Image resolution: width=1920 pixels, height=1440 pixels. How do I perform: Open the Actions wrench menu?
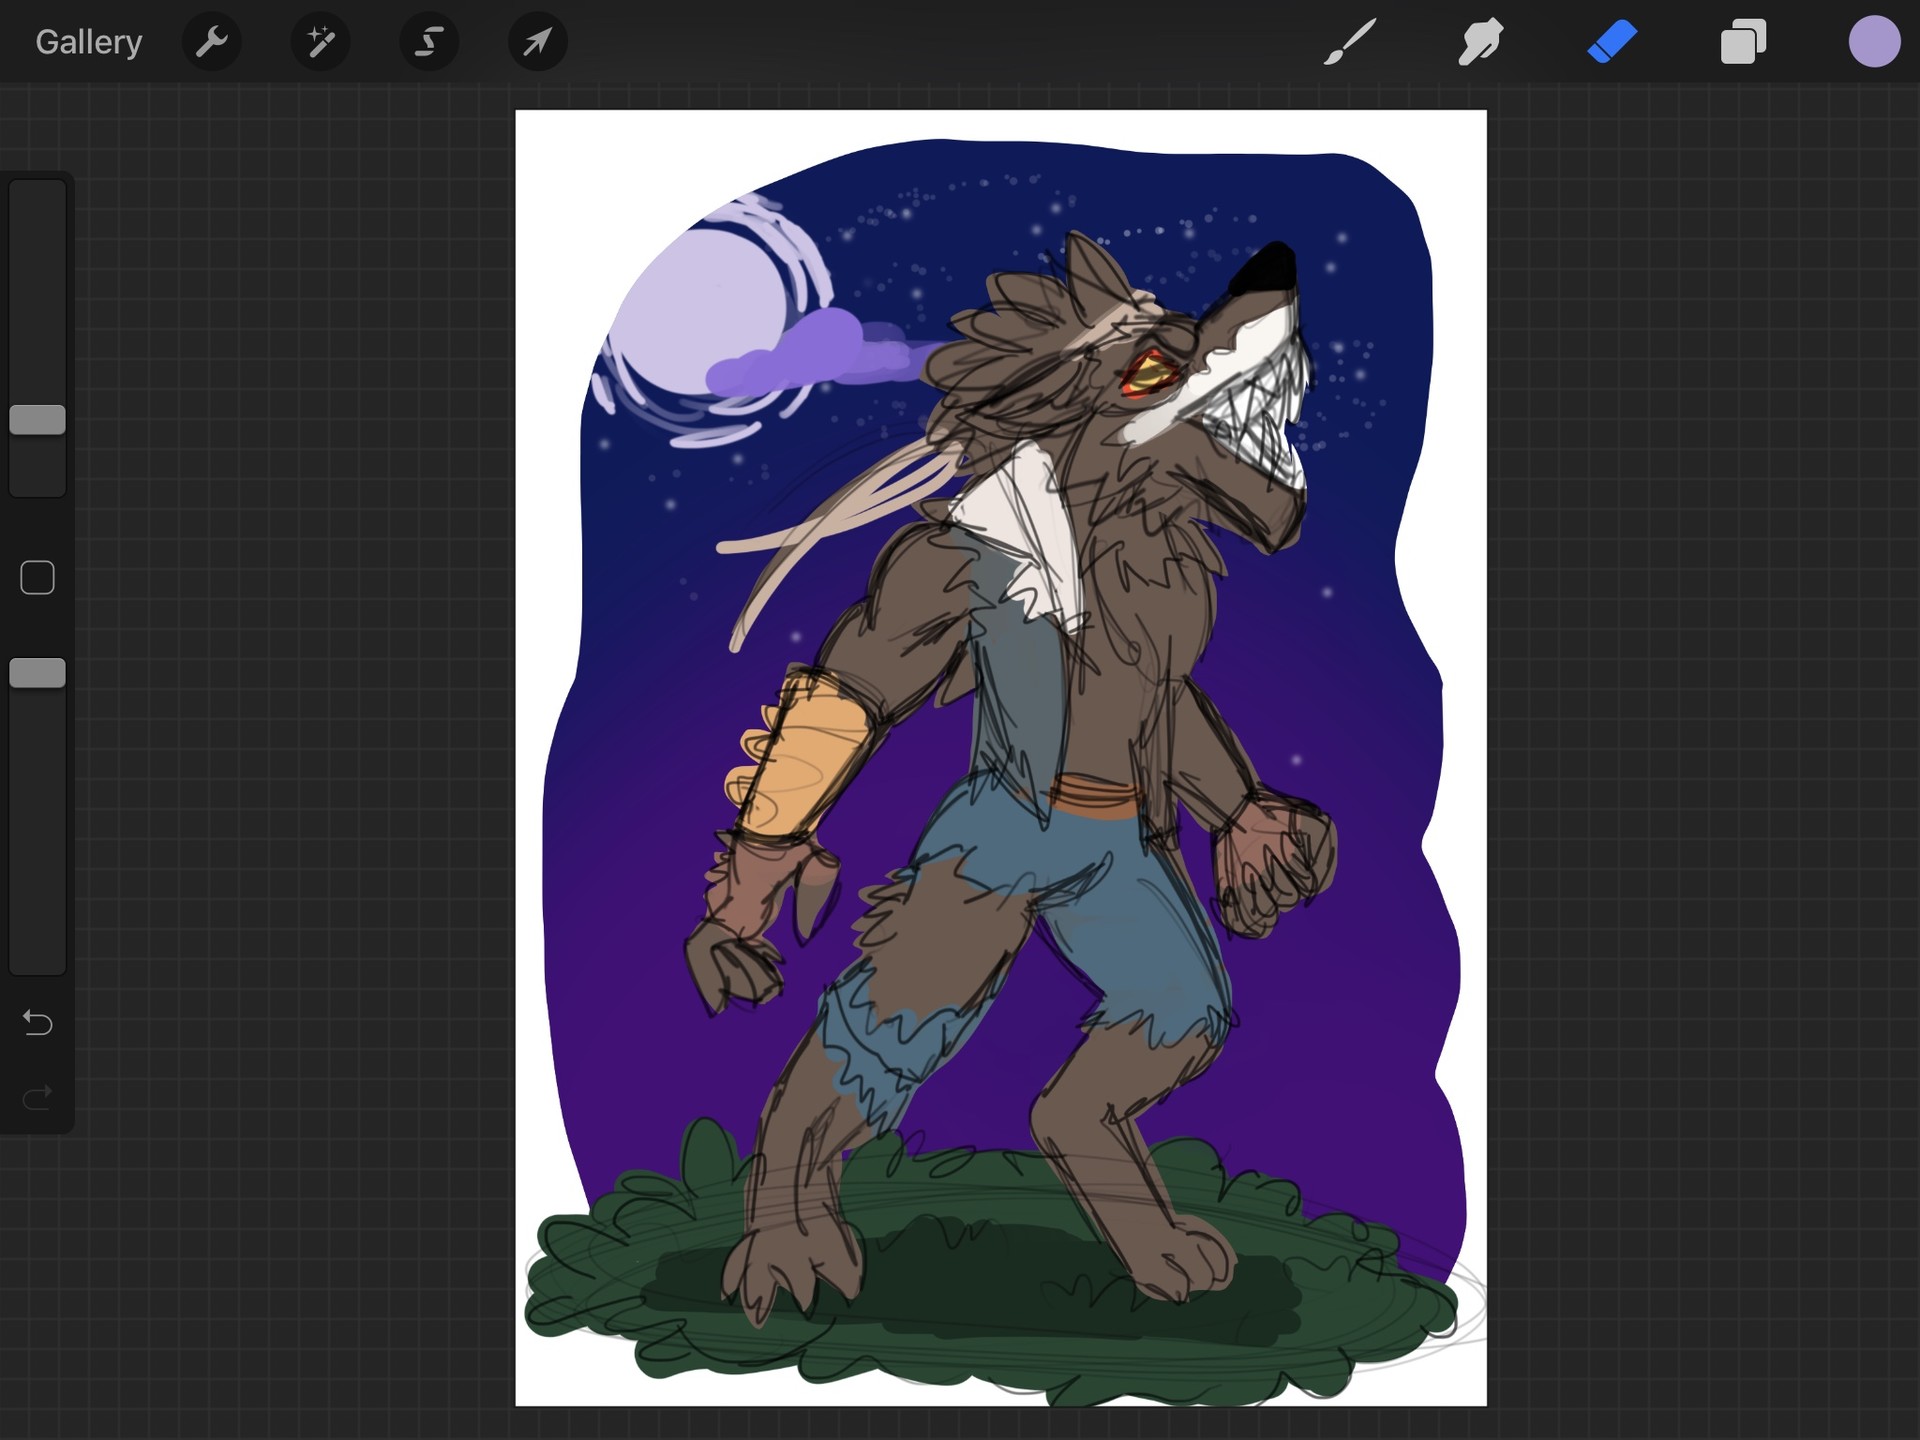[x=212, y=41]
